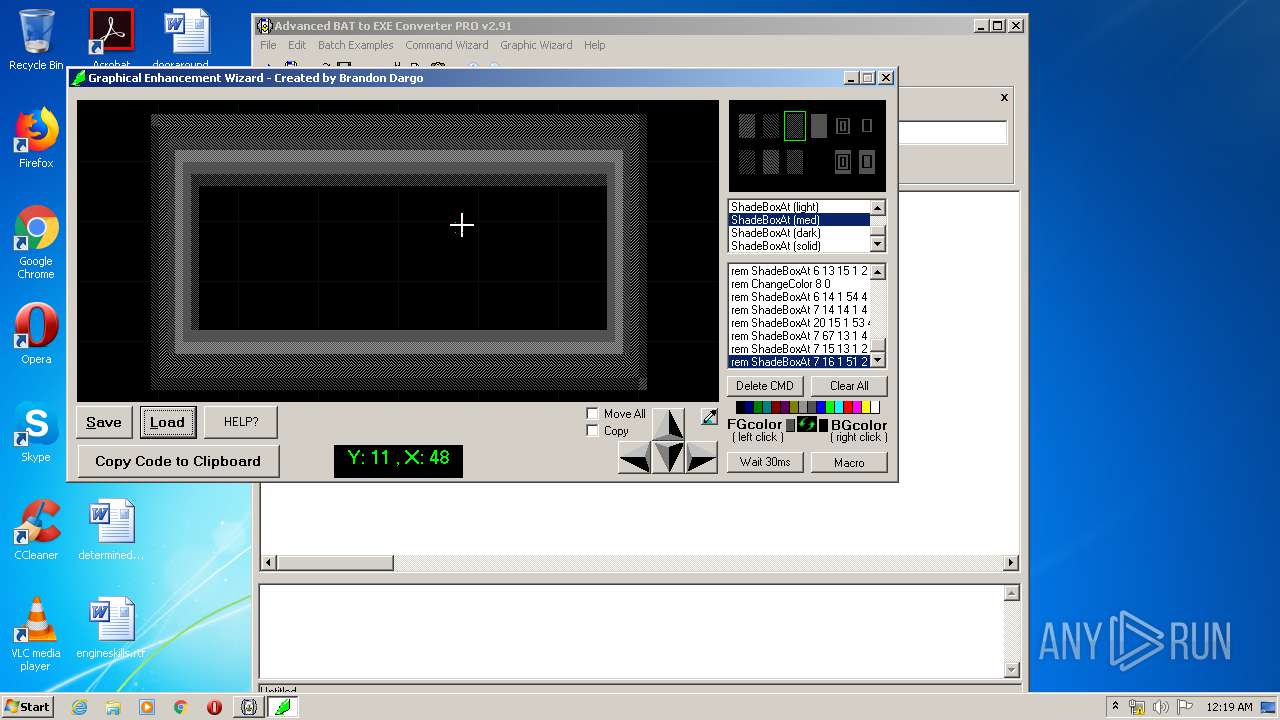Open the engineskills.rtf desktop file
This screenshot has width=1280, height=720.
point(111,628)
